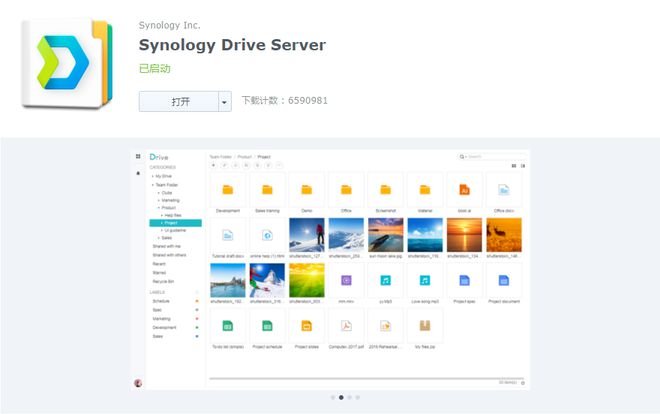
Task: Click the Product breadcrumb link
Action: (x=244, y=157)
